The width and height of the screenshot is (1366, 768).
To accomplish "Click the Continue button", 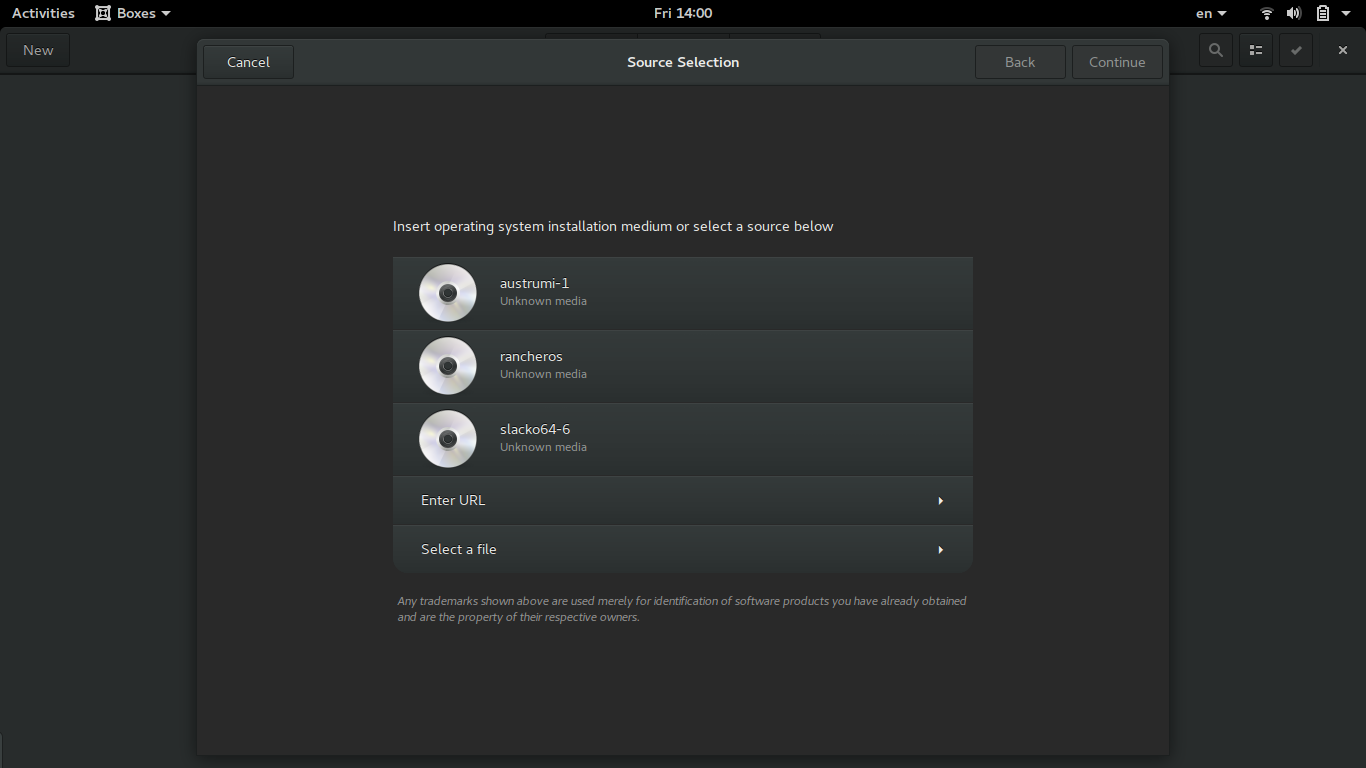I will (x=1117, y=62).
